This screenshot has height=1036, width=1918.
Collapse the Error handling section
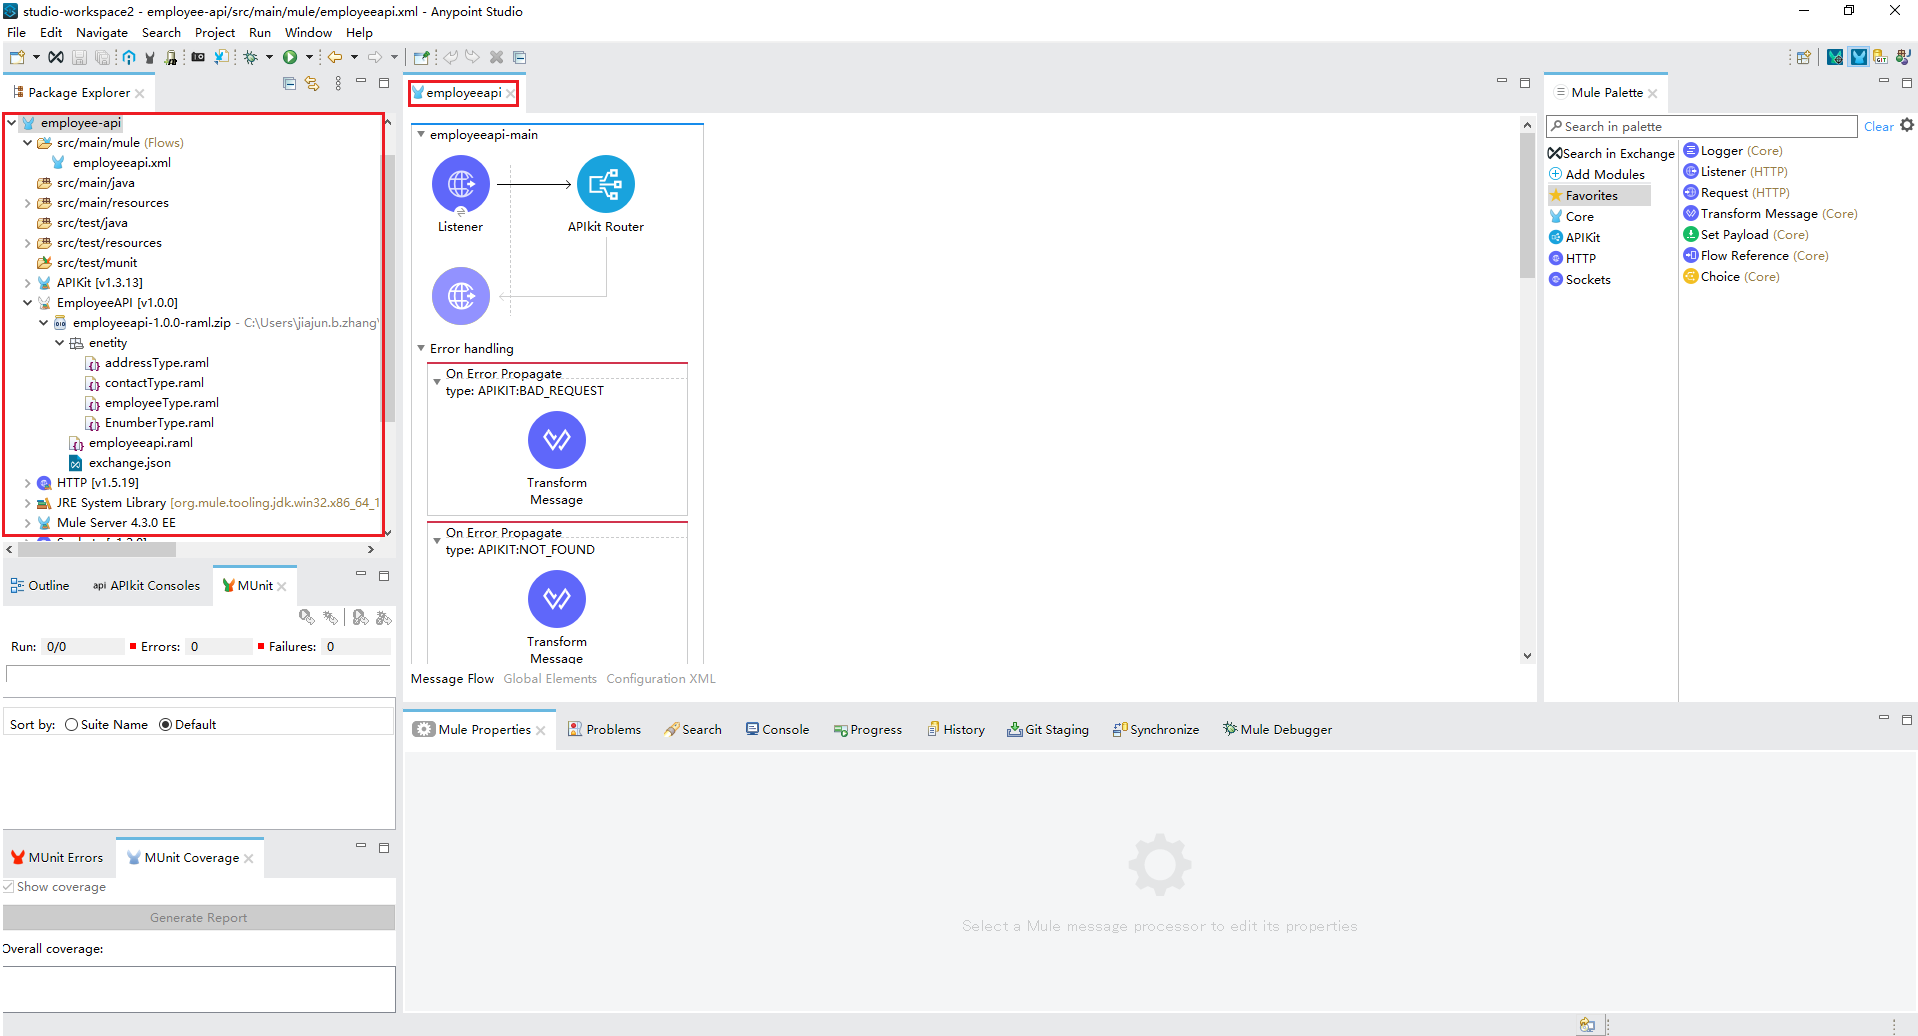click(421, 348)
